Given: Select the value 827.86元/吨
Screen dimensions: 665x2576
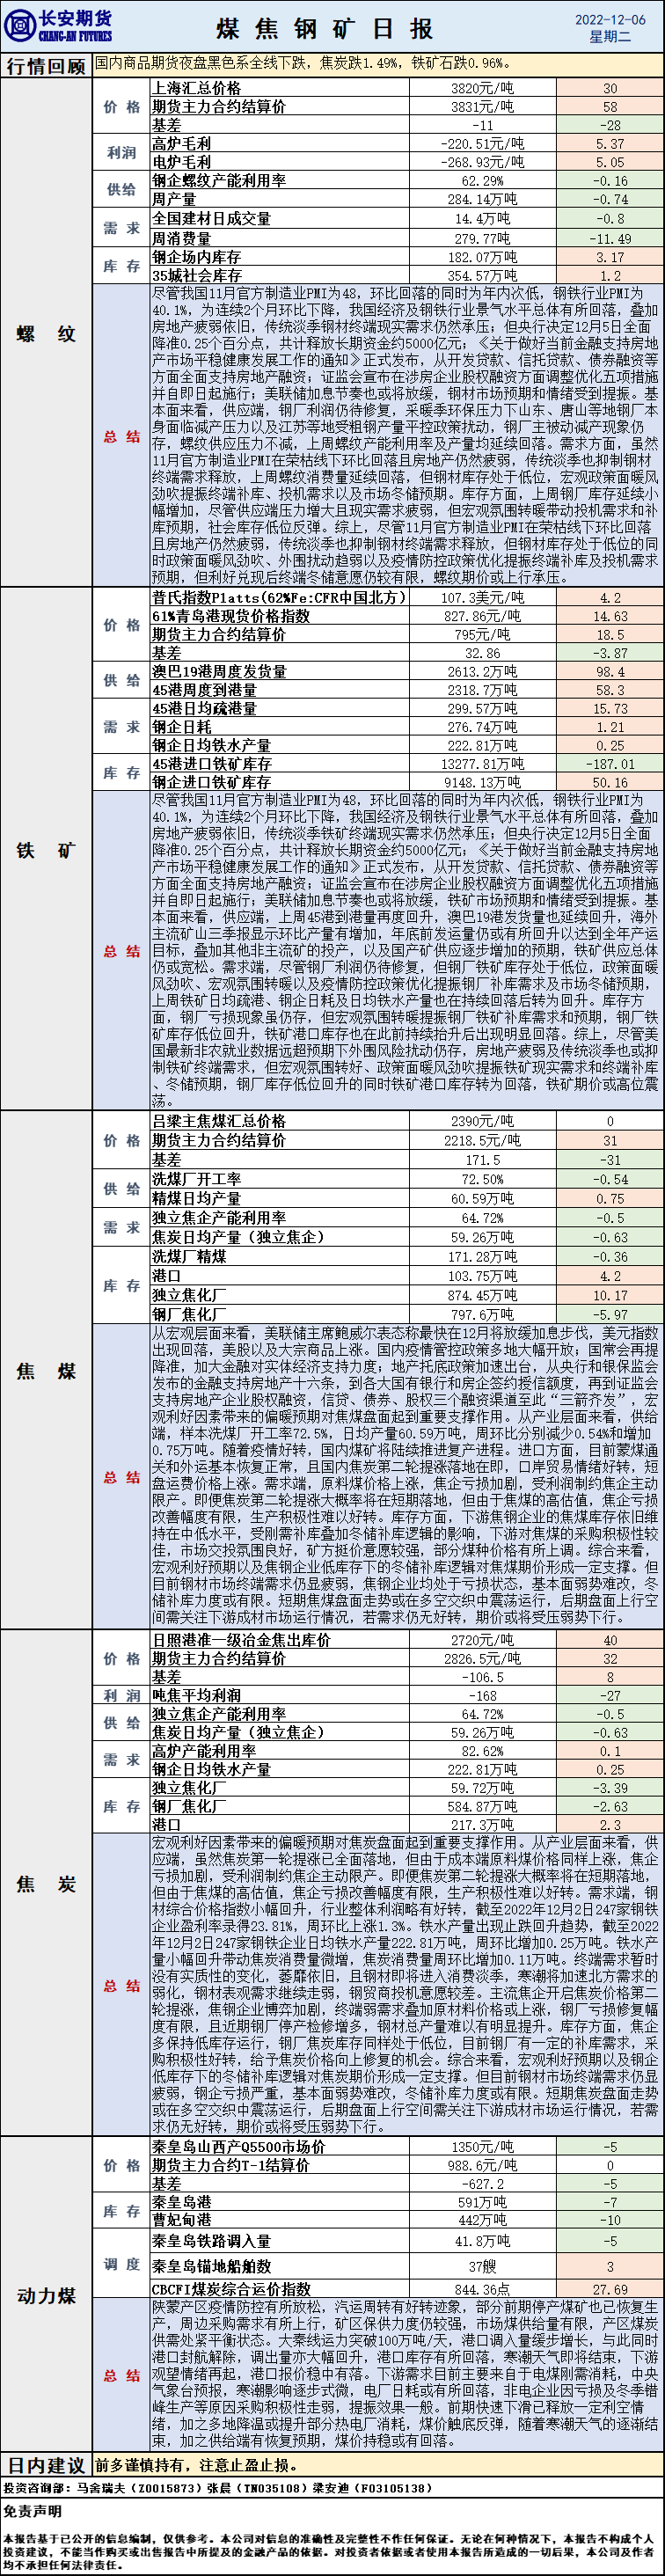Looking at the screenshot, I should coord(482,616).
